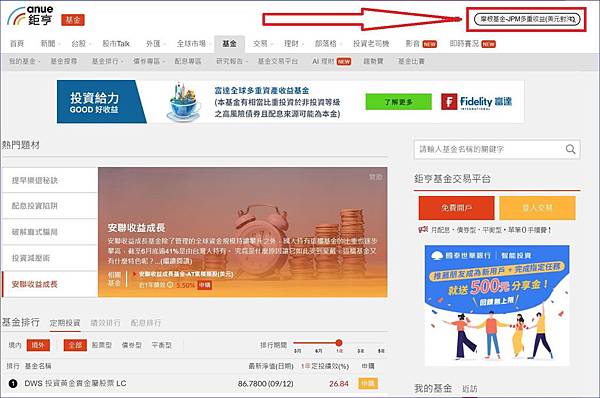Viewport: 600px width, 398px height.
Task: Expand the 新聞 menu in the main navigation
Action: tap(50, 44)
